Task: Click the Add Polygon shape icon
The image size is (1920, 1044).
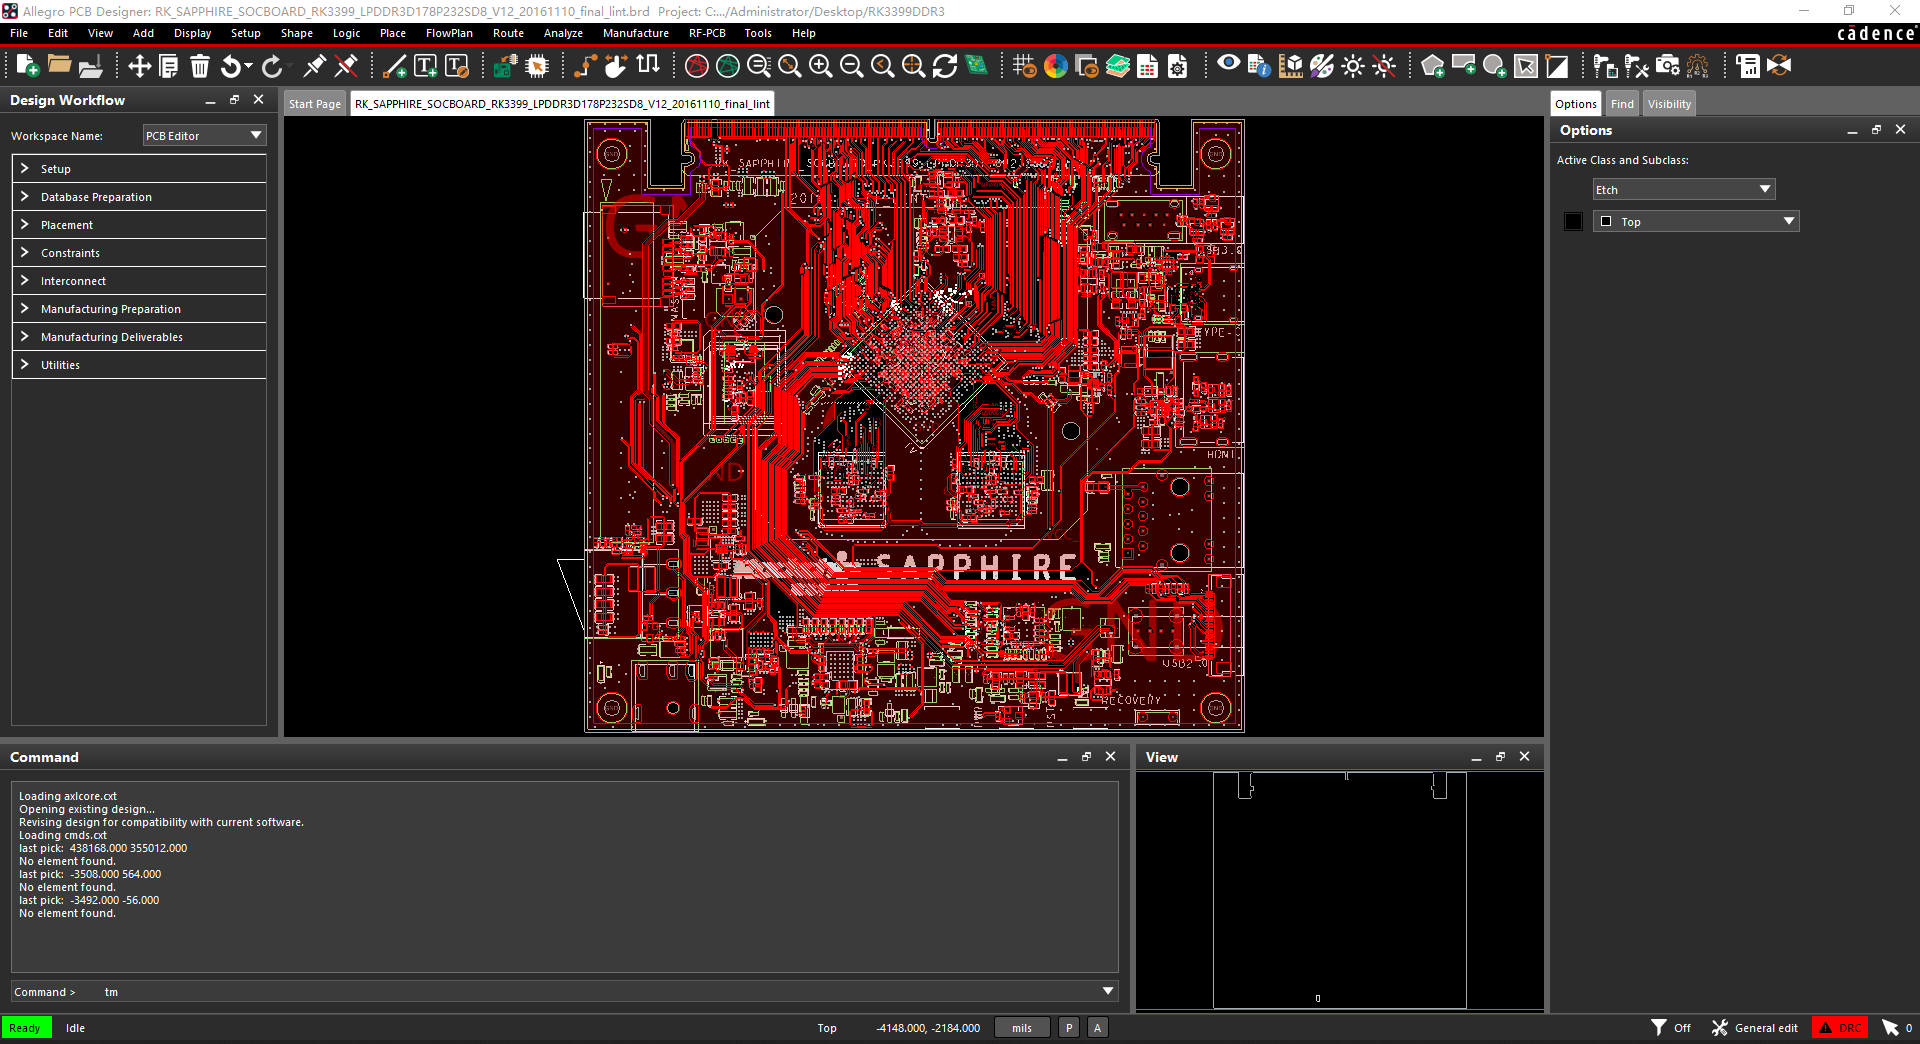Action: tap(1433, 66)
